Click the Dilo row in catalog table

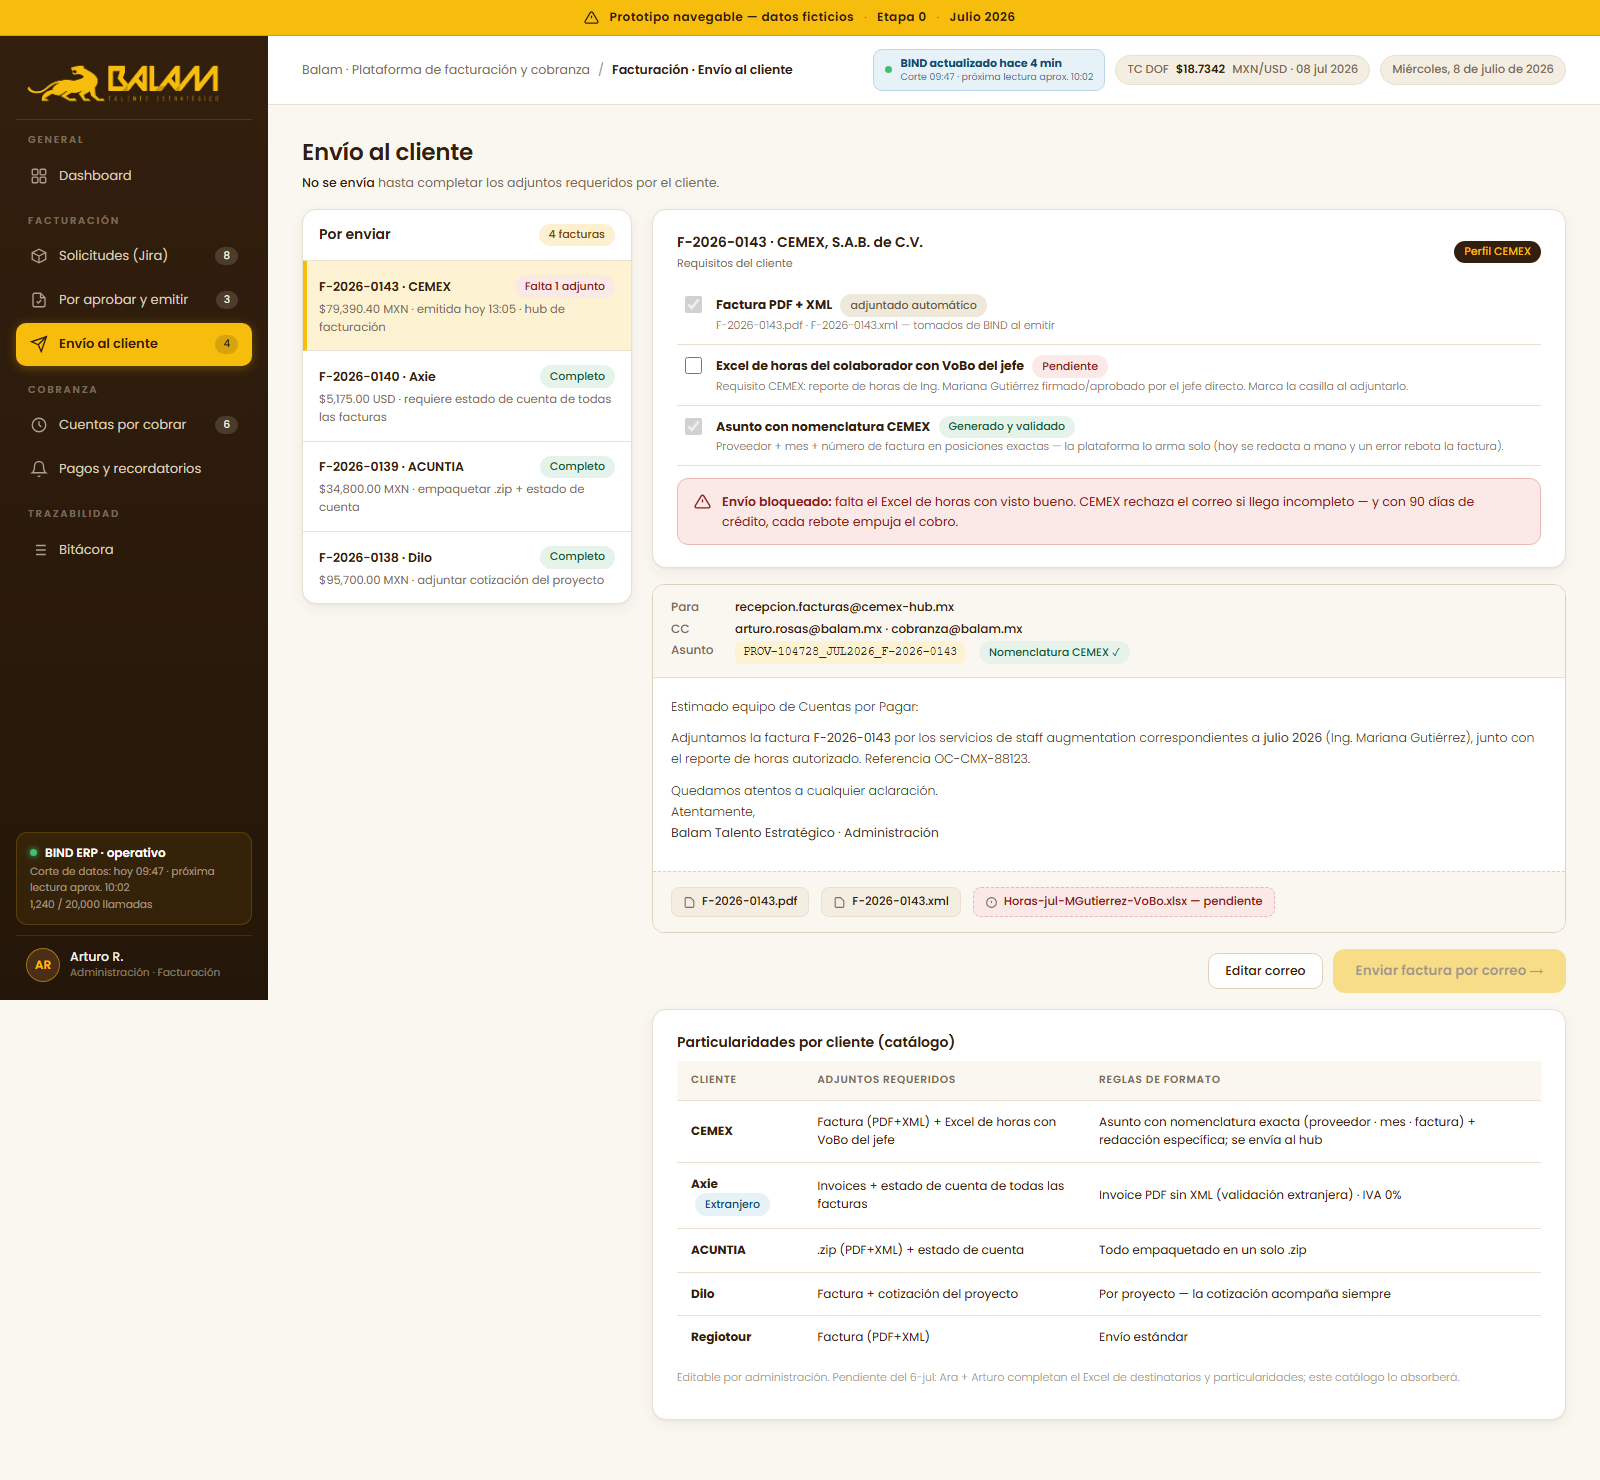click(1109, 1294)
